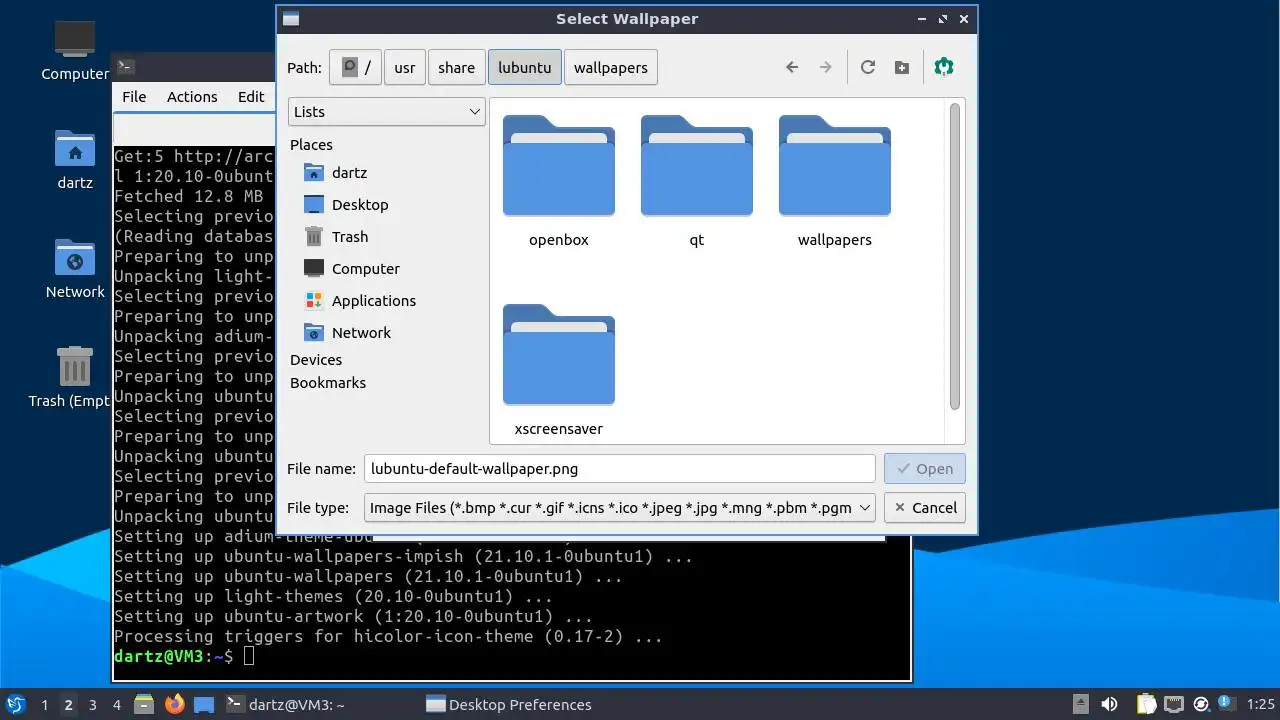The height and width of the screenshot is (720, 1280).
Task: Create a new folder
Action: 902,67
